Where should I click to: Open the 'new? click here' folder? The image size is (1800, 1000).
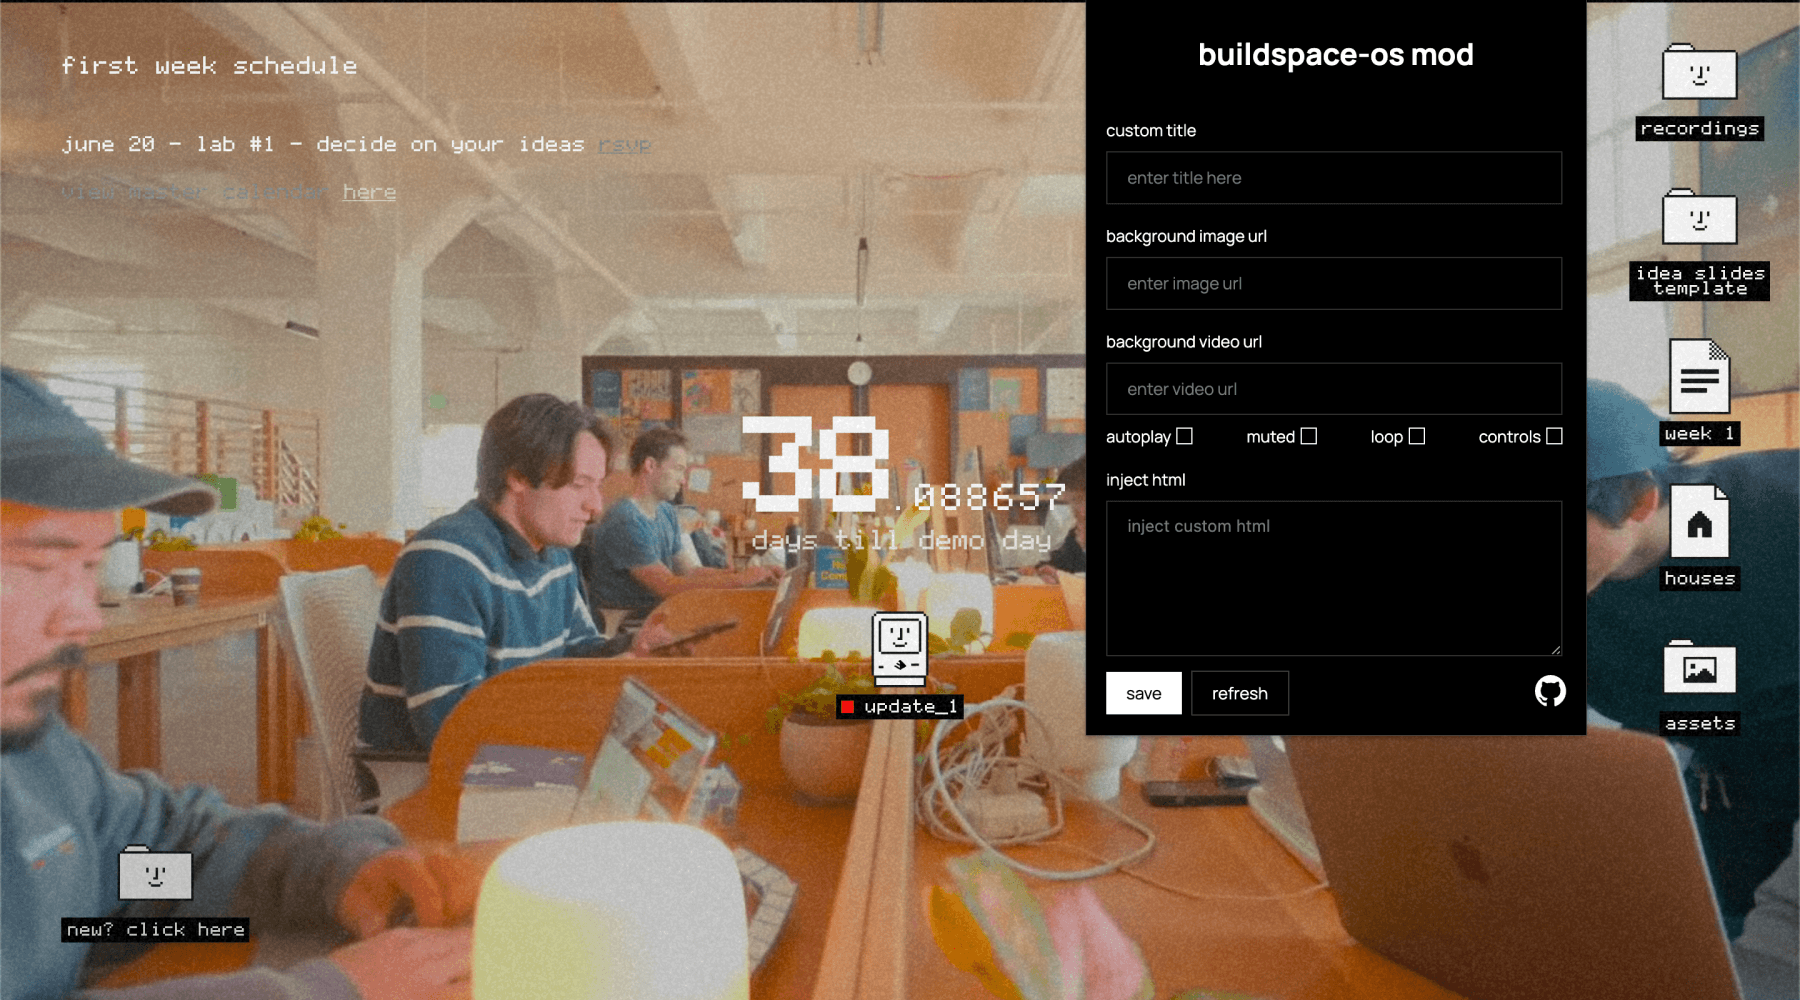pos(155,878)
